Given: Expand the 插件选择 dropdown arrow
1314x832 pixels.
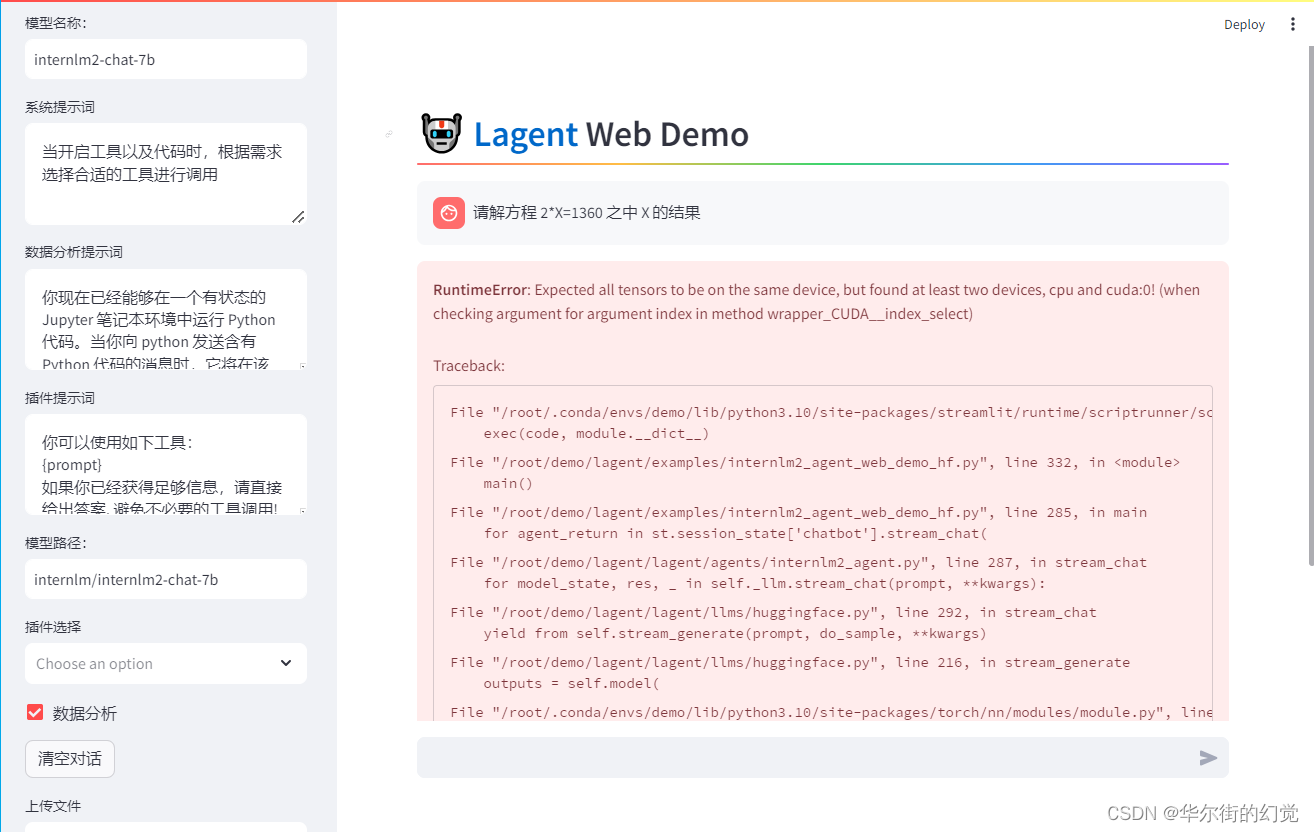Looking at the screenshot, I should pos(286,663).
